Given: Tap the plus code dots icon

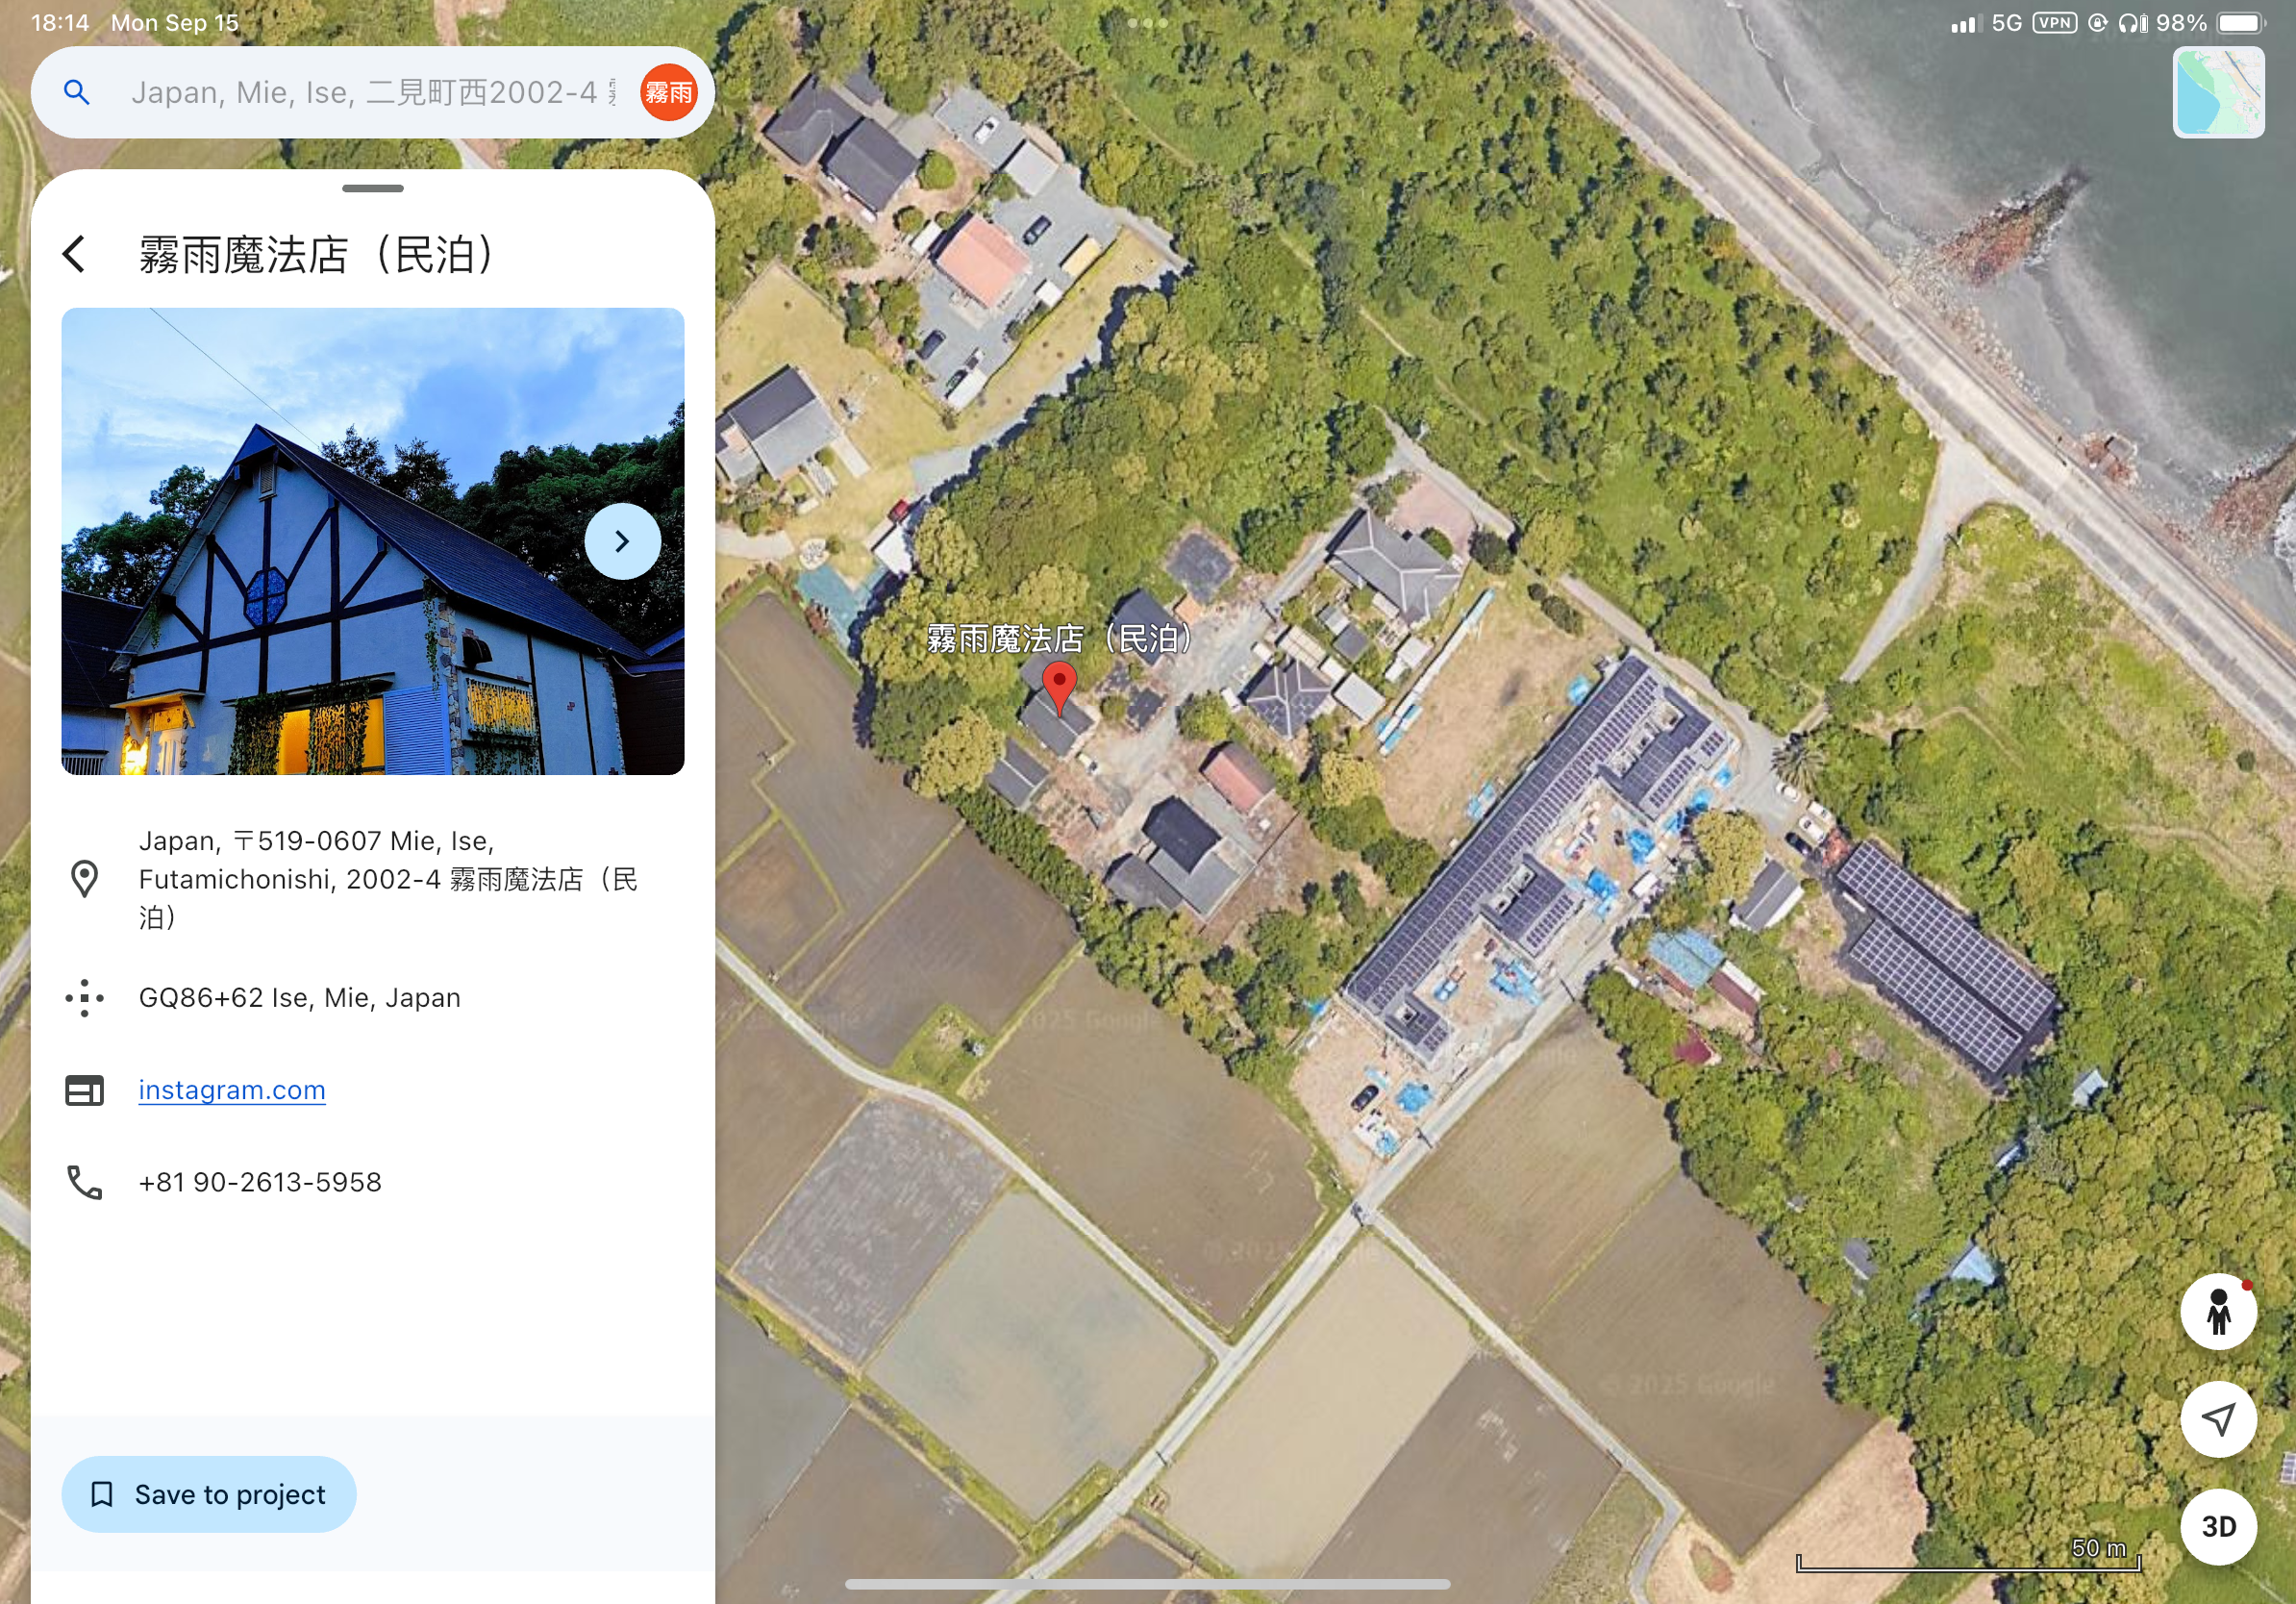Looking at the screenshot, I should point(84,998).
